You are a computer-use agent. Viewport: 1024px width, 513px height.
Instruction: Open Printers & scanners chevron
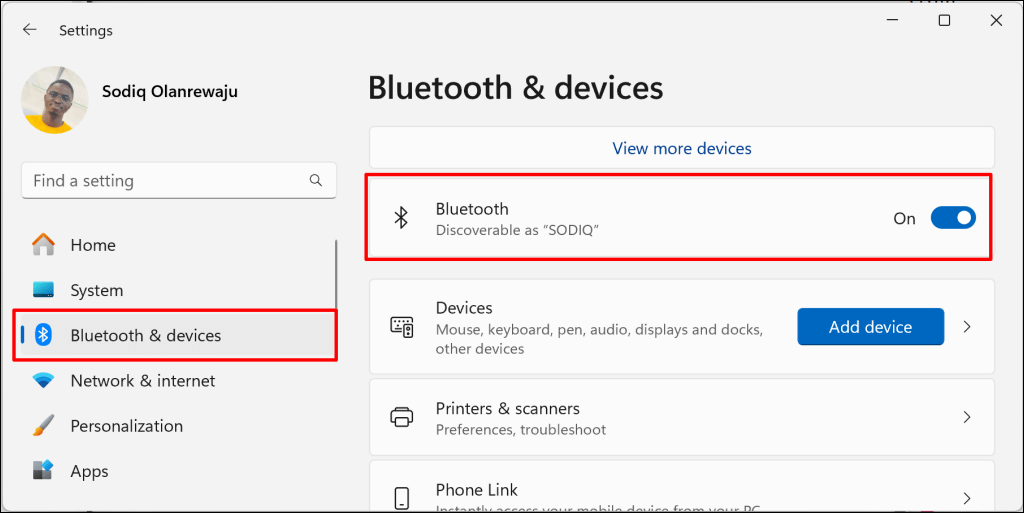click(967, 418)
